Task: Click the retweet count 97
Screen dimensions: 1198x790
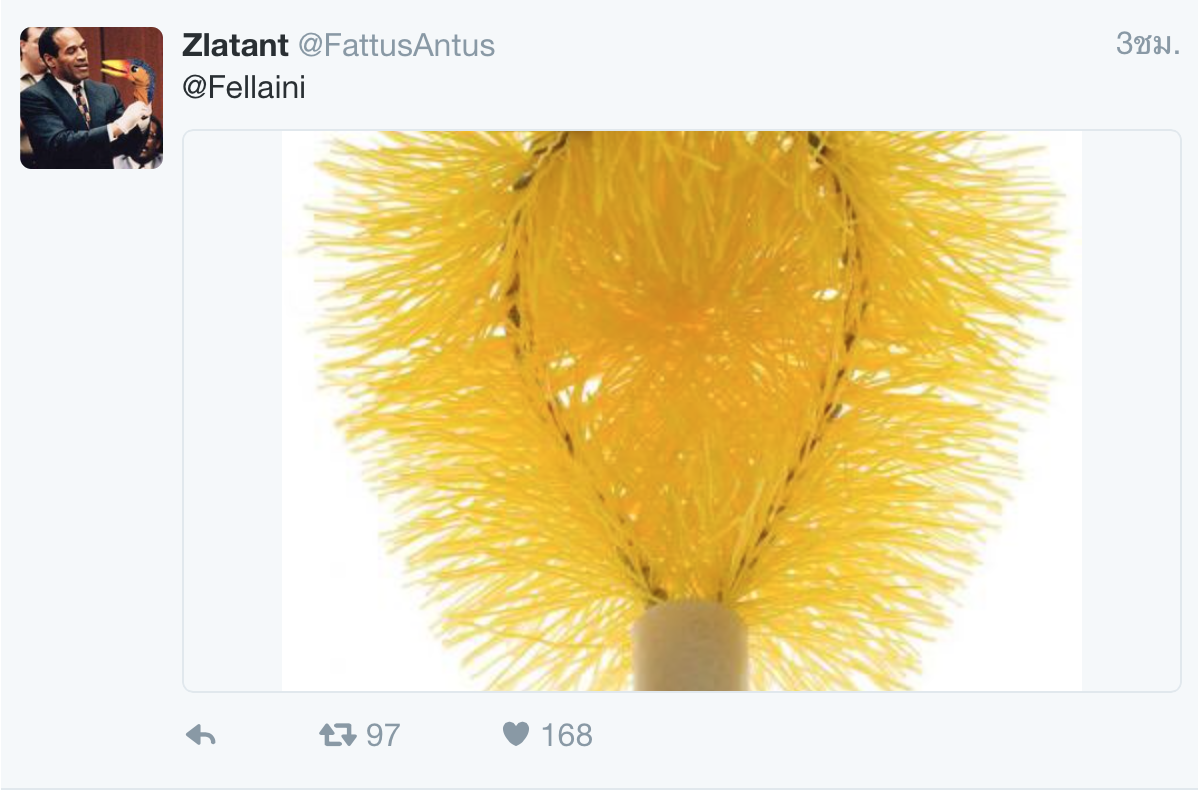Action: pyautogui.click(x=383, y=736)
